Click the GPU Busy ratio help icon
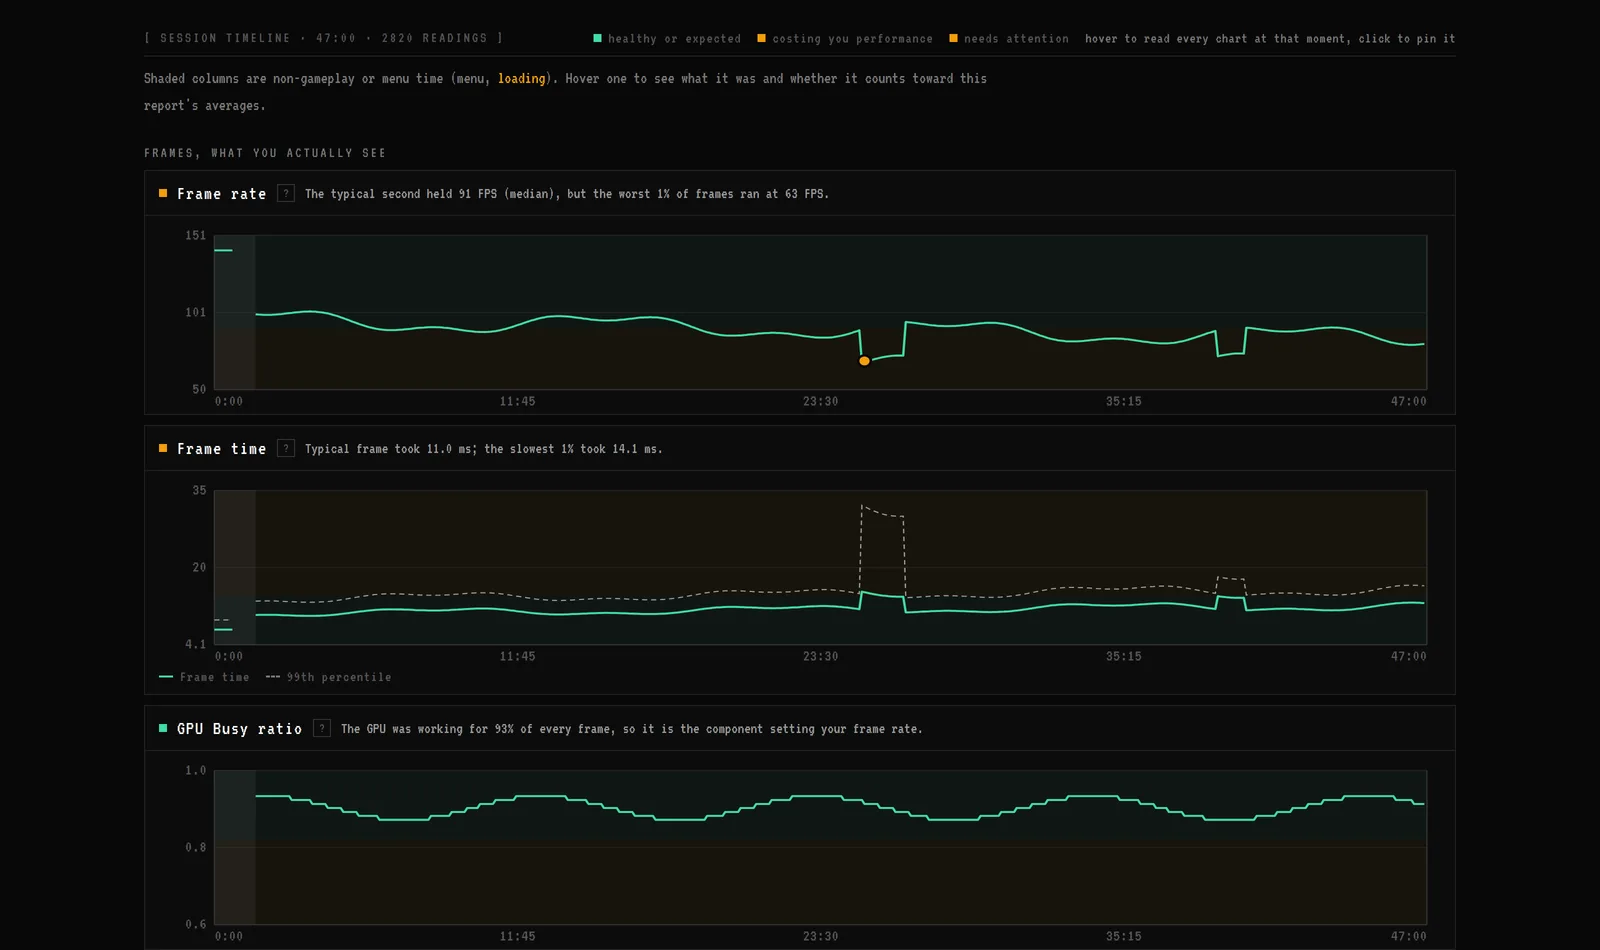 click(x=322, y=729)
